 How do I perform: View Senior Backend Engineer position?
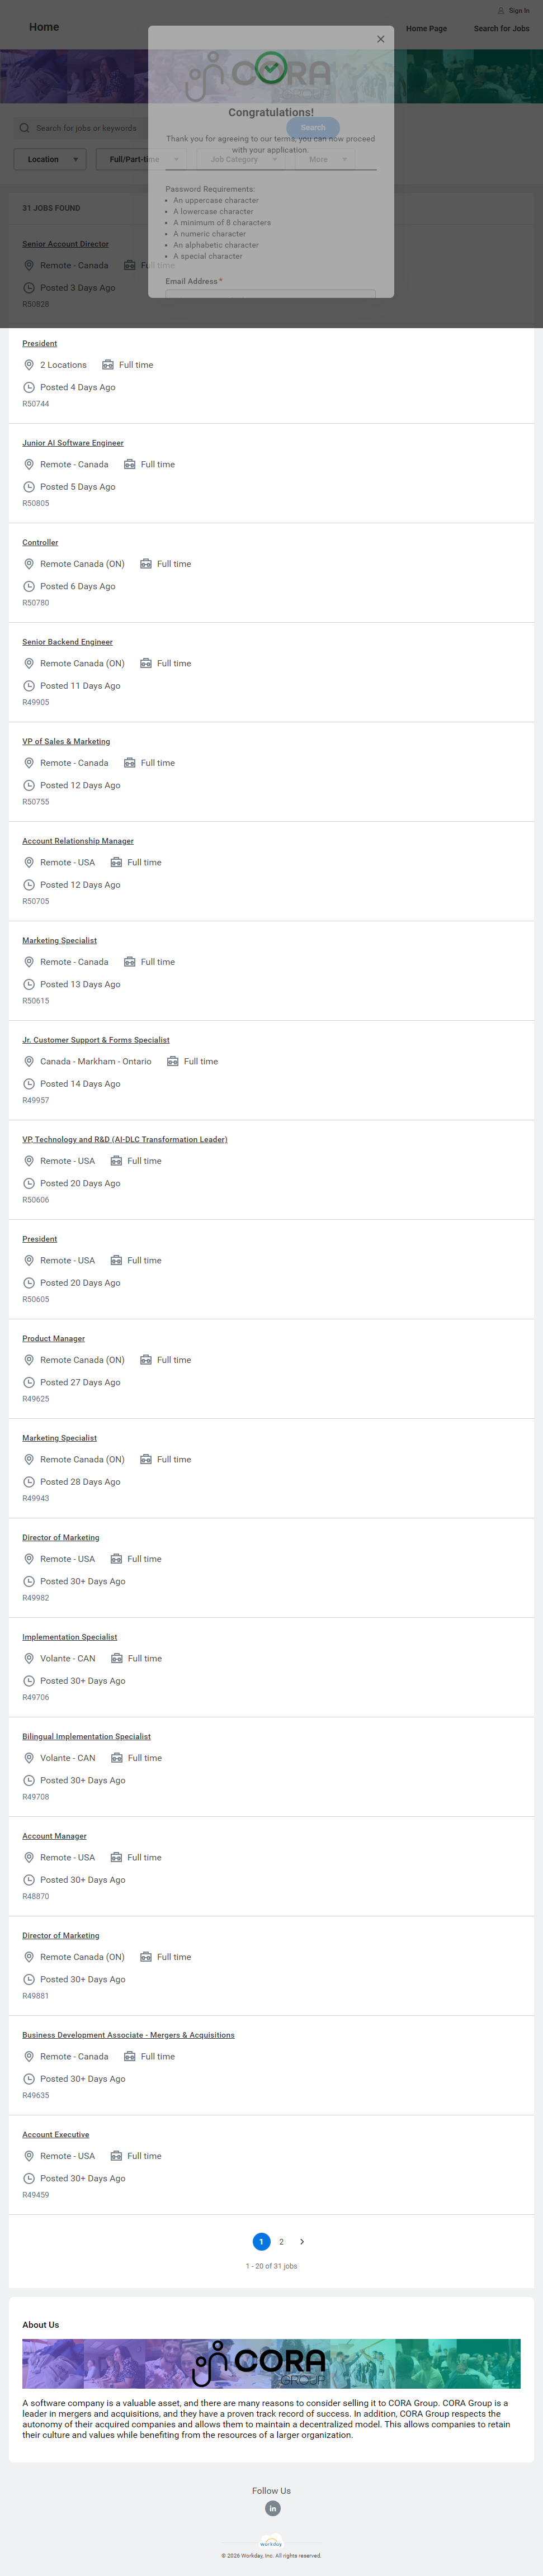67,642
